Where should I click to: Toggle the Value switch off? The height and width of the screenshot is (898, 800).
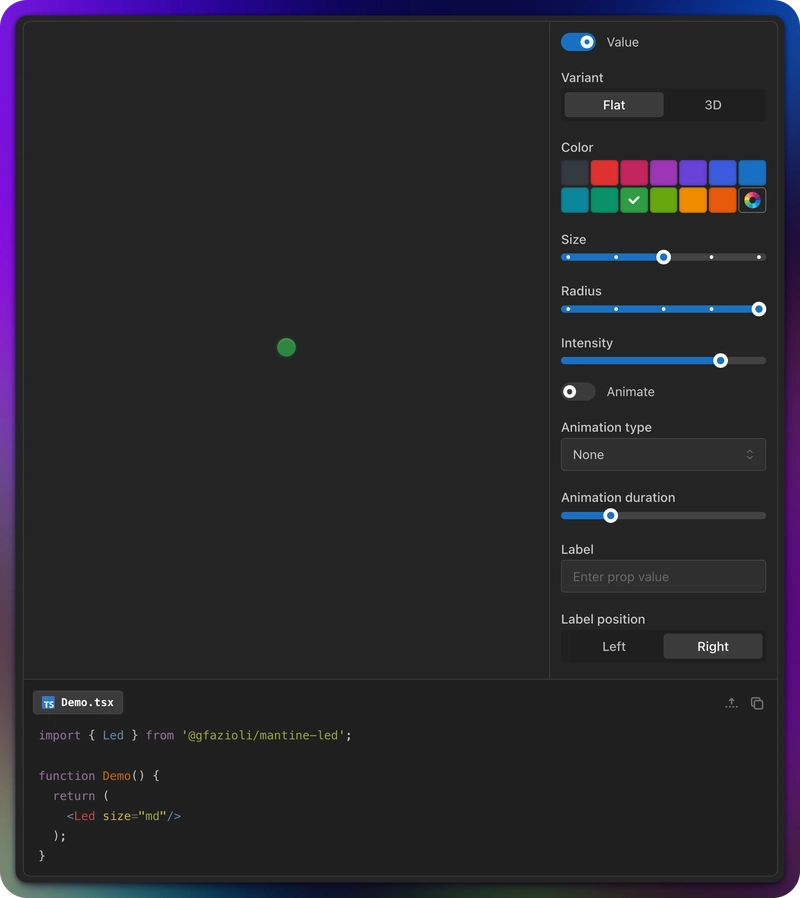(578, 42)
